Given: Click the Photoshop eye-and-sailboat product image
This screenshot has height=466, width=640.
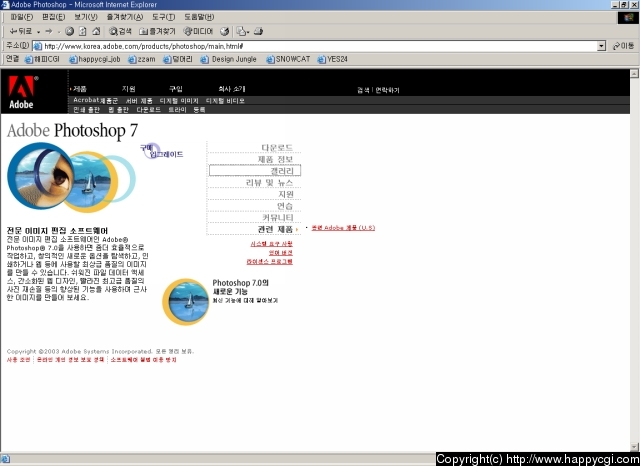Looking at the screenshot, I should (71, 178).
